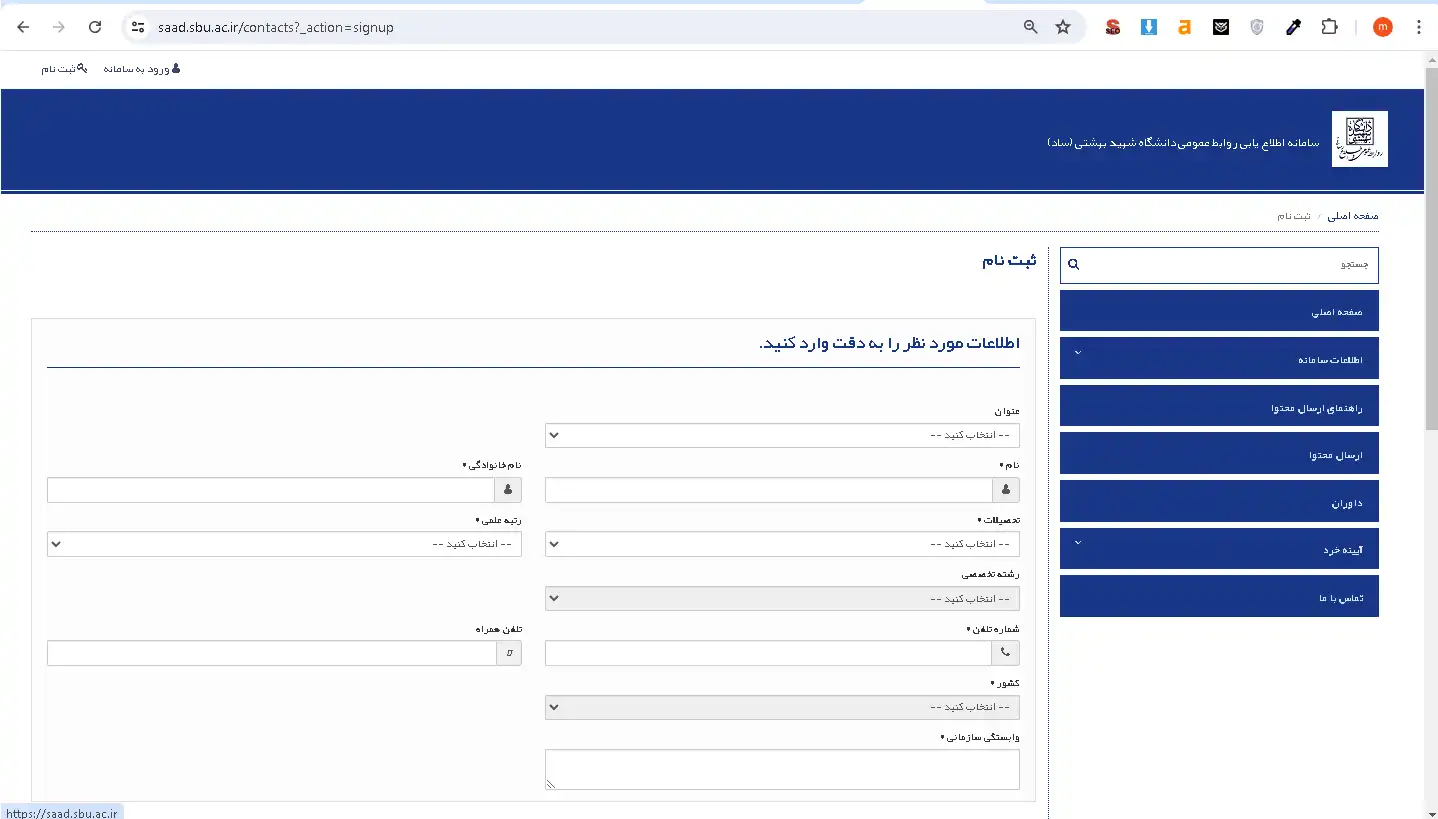The height and width of the screenshot is (819, 1438).
Task: Focus the تلفن همراه input field
Action: 271,653
